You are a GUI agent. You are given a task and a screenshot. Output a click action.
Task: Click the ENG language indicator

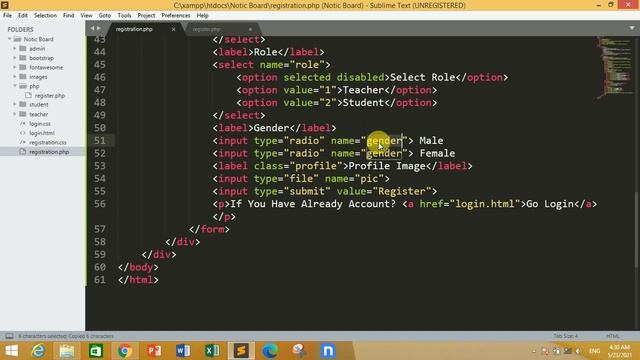[595, 351]
